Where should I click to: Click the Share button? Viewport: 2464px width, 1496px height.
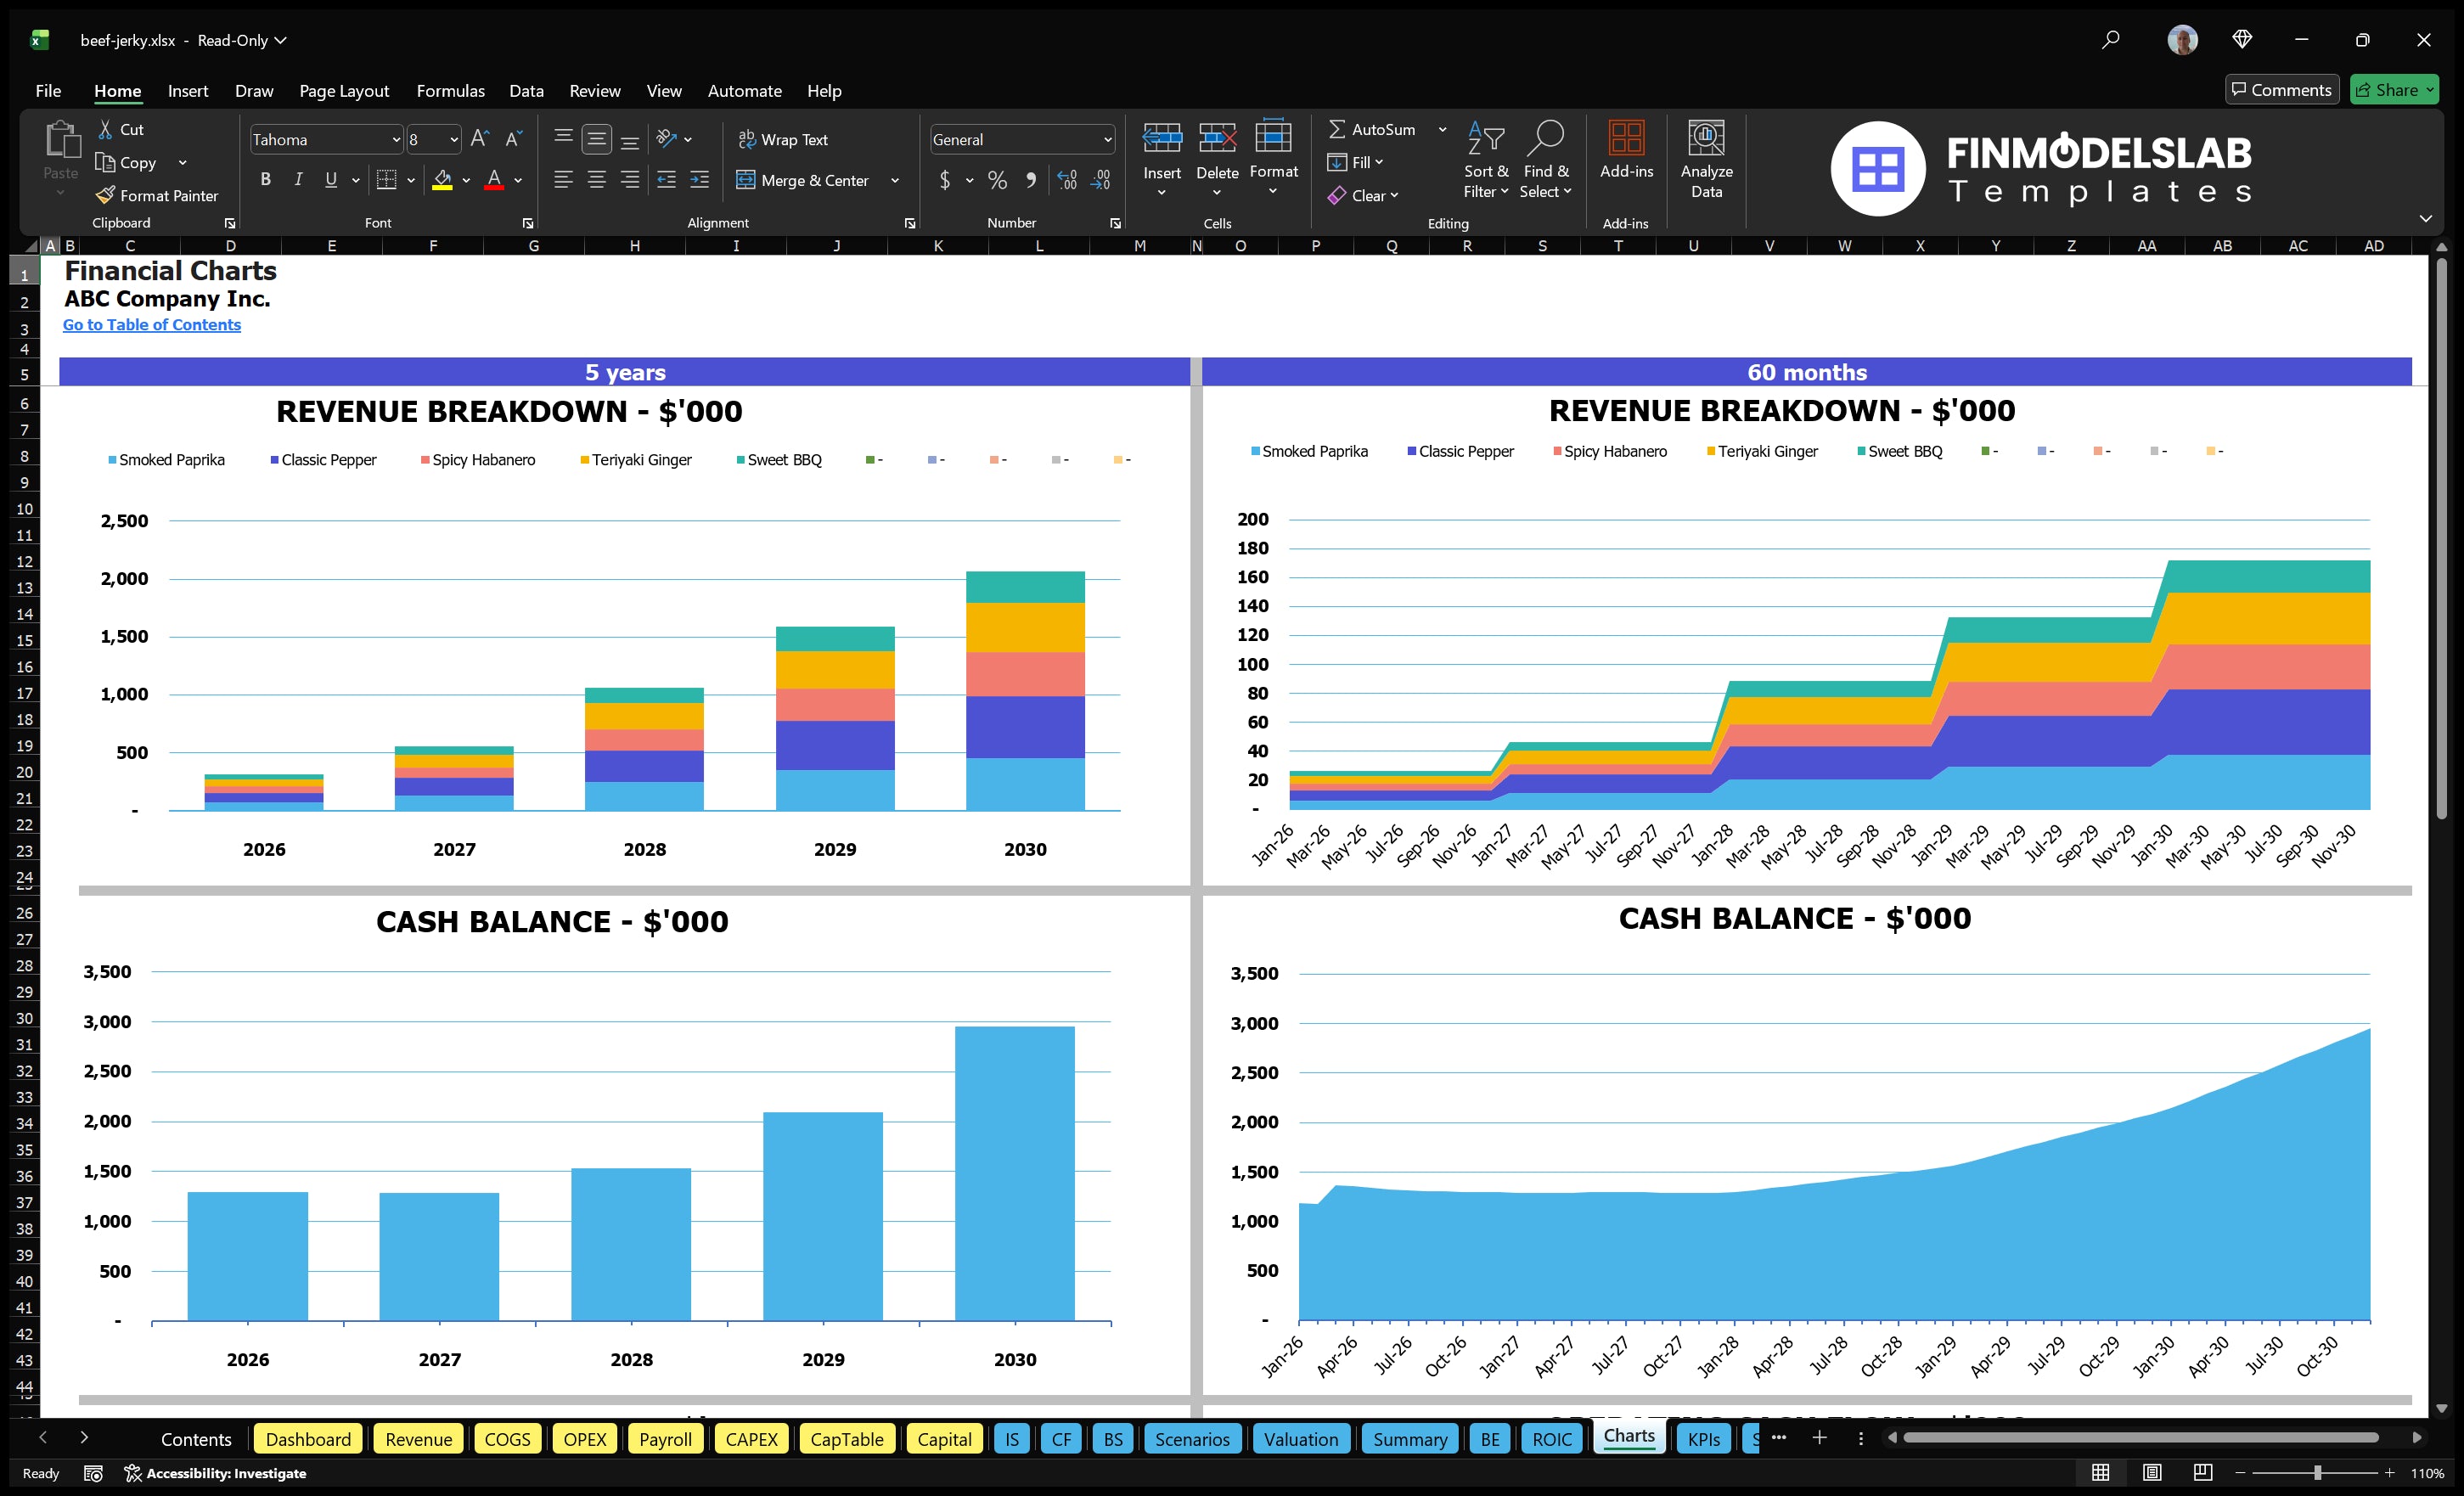click(2393, 89)
